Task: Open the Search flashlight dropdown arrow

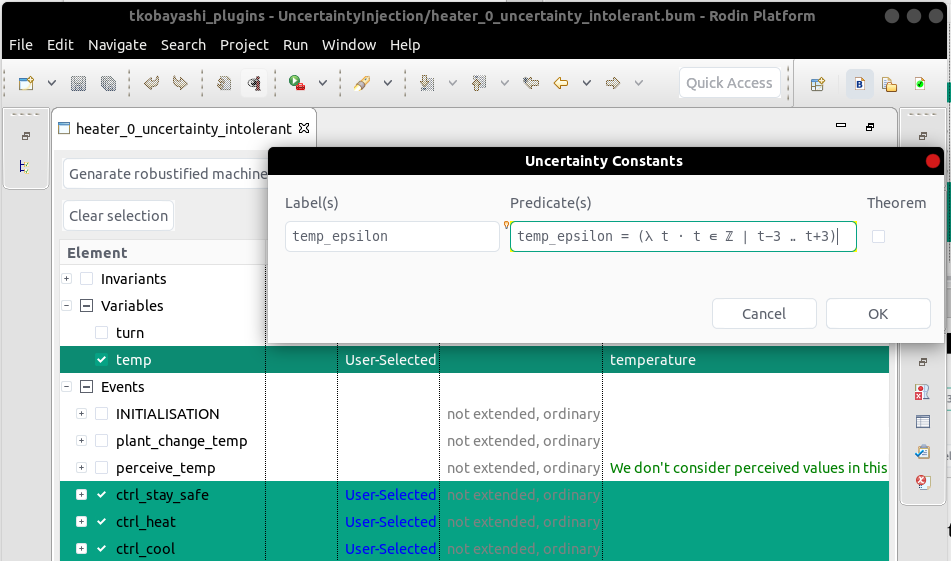Action: [388, 83]
